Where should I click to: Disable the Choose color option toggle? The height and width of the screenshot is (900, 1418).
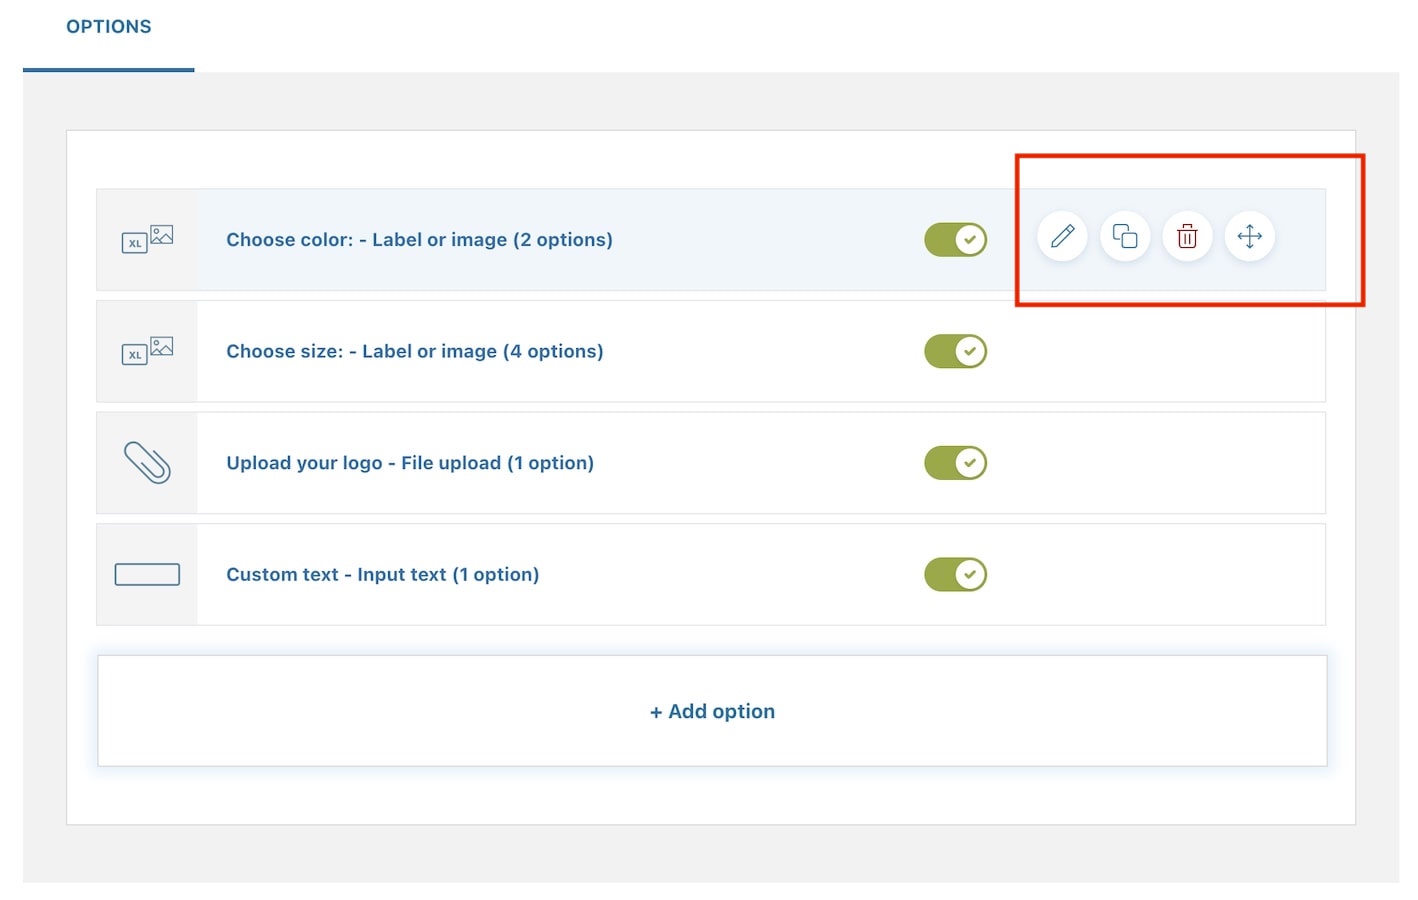point(955,240)
